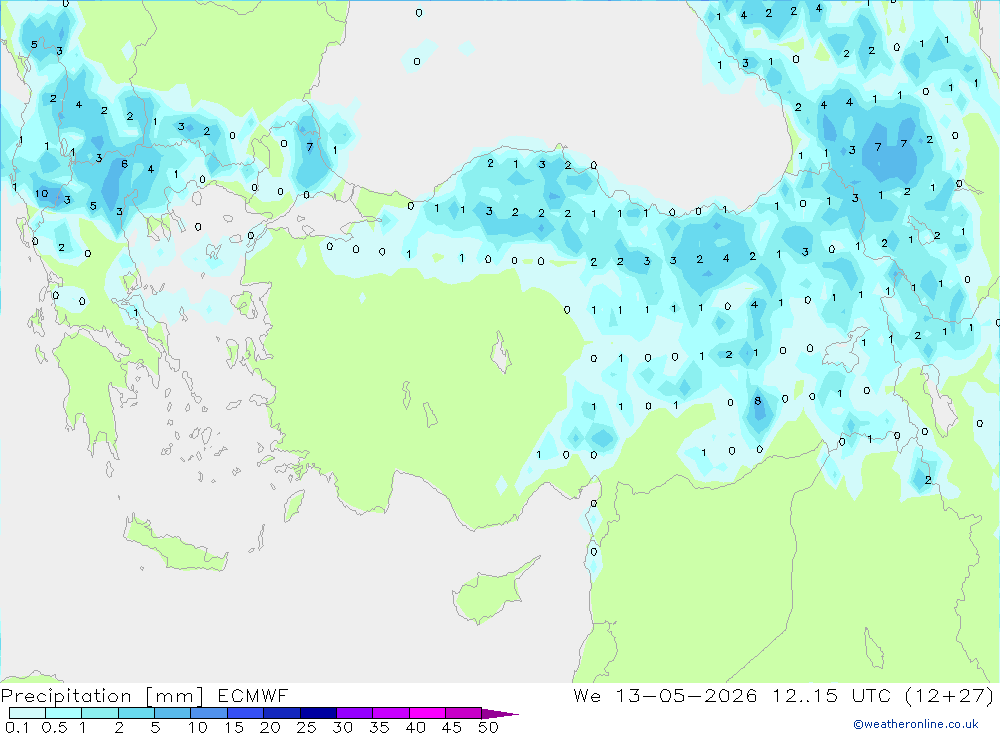Click the 25–30 mm navy legend swatch
This screenshot has height=733, width=1000.
pos(318,713)
